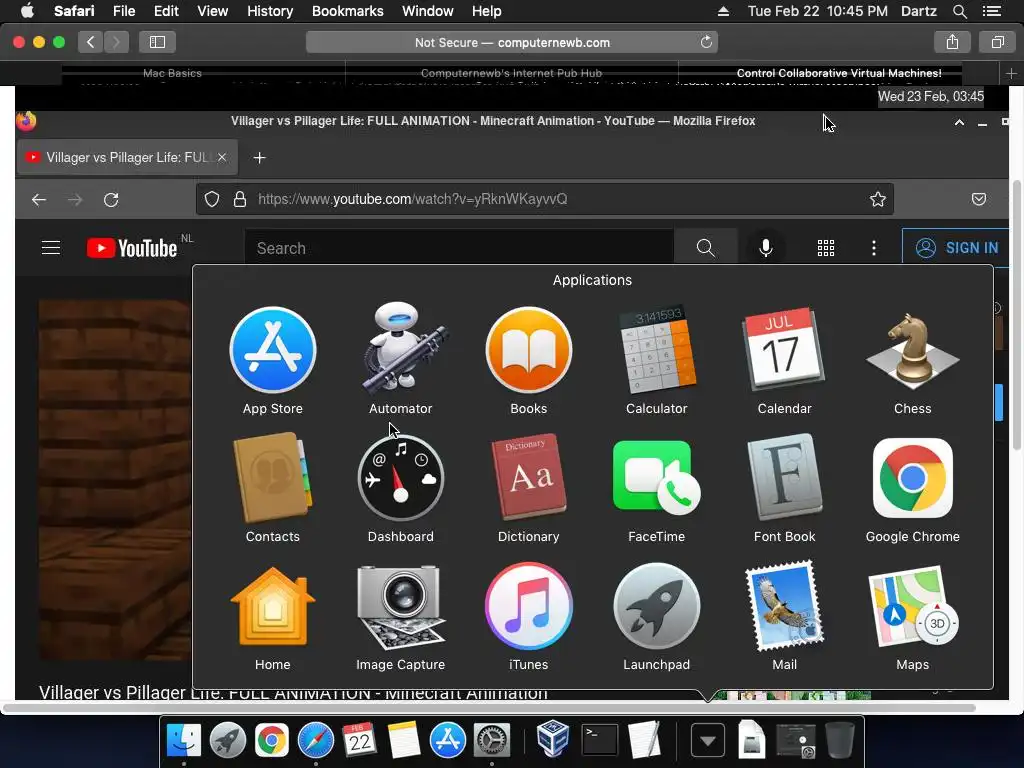
Task: Open VirtualBox cube icon in Dock
Action: [553, 739]
